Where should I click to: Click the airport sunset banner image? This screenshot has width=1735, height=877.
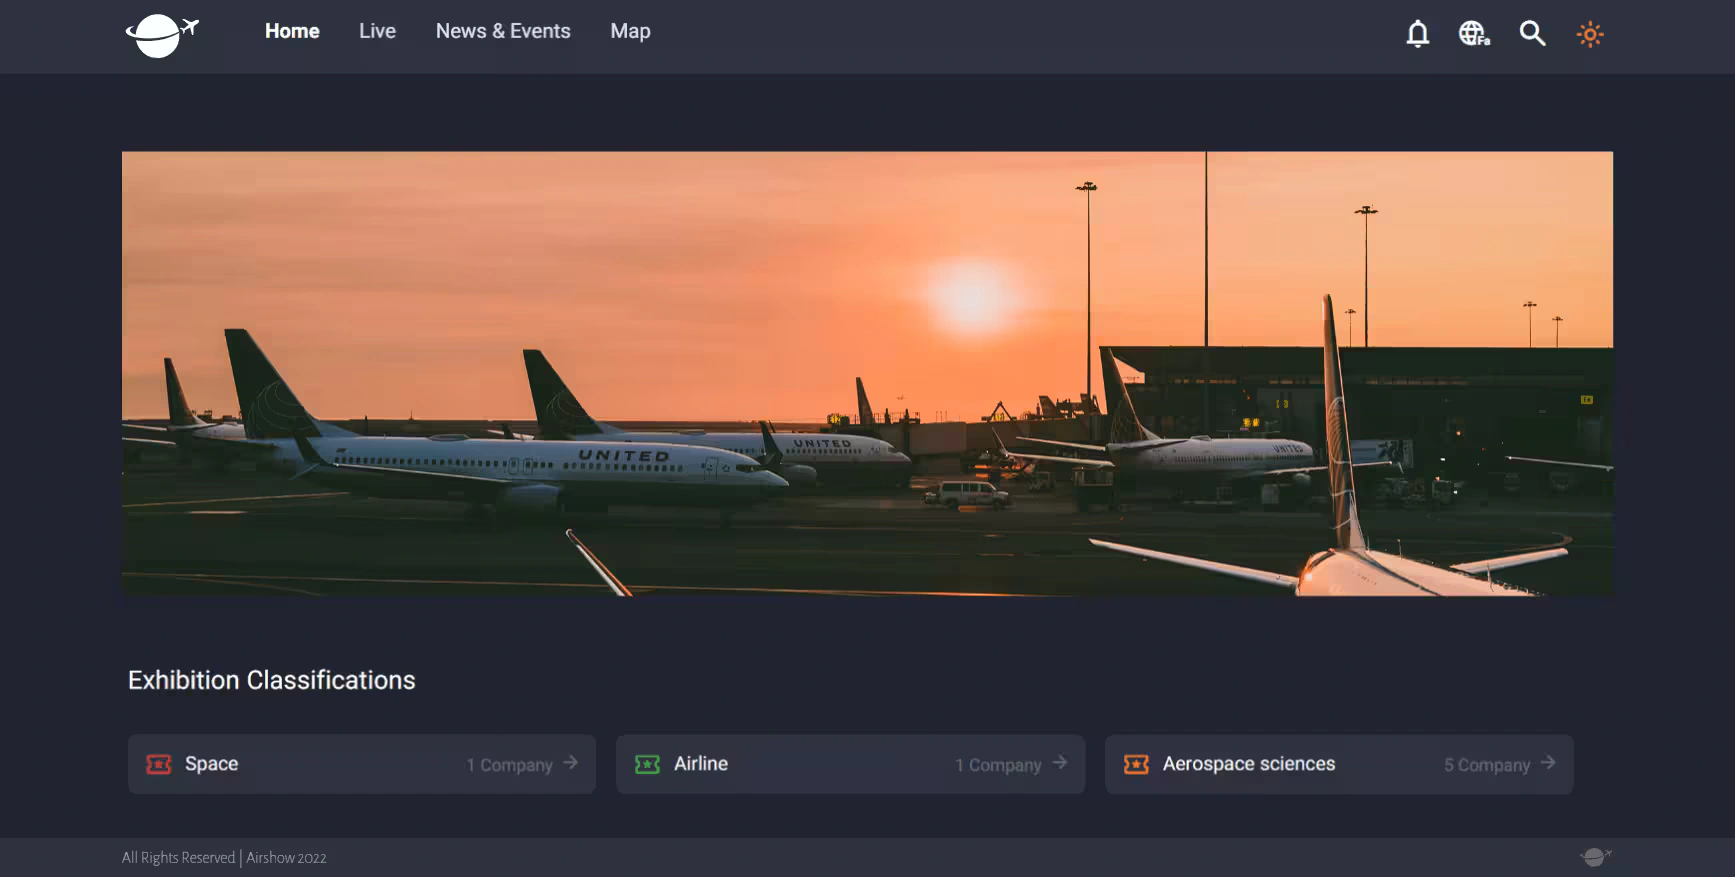867,374
